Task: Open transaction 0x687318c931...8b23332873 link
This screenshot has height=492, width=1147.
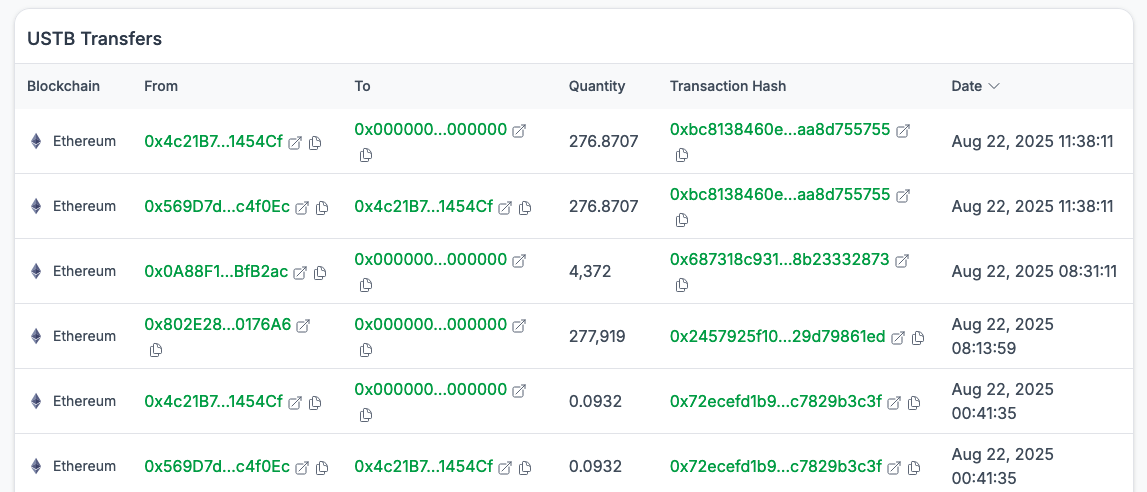Action: (779, 259)
